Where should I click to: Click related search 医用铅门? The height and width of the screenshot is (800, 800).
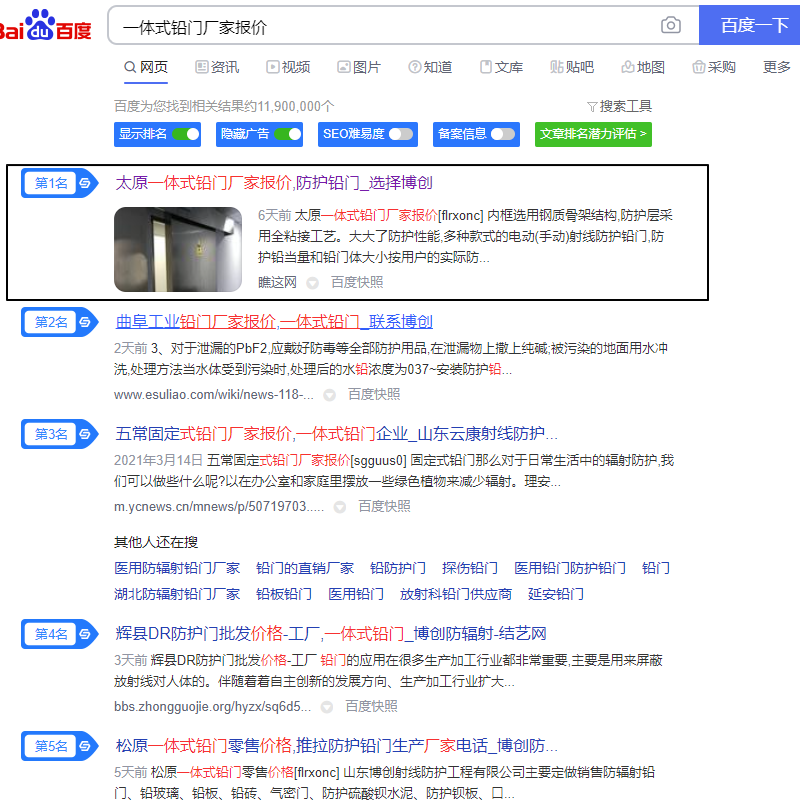(356, 594)
